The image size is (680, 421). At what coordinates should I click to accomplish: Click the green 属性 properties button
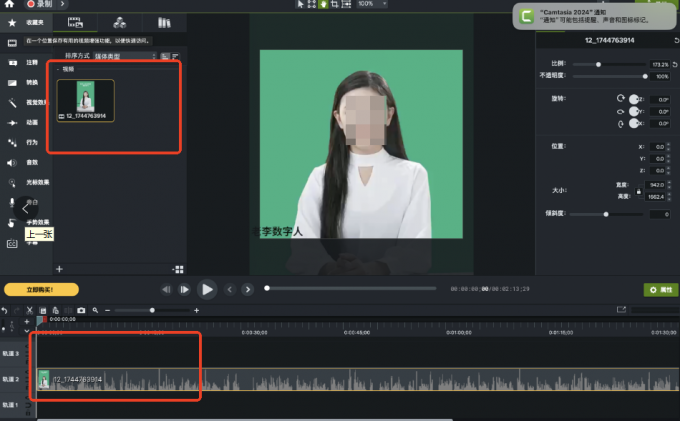[659, 289]
